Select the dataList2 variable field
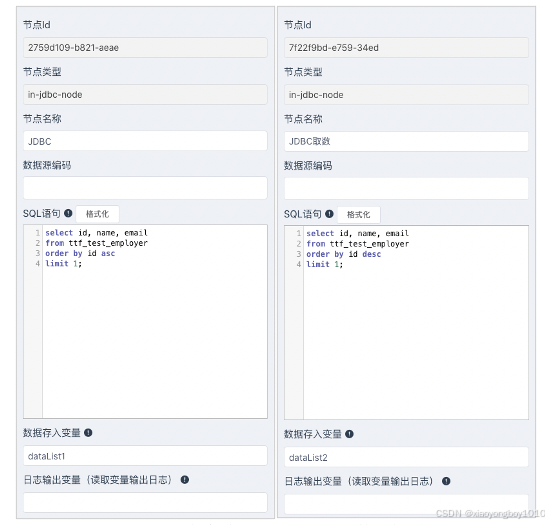549x525 pixels. pyautogui.click(x=406, y=457)
